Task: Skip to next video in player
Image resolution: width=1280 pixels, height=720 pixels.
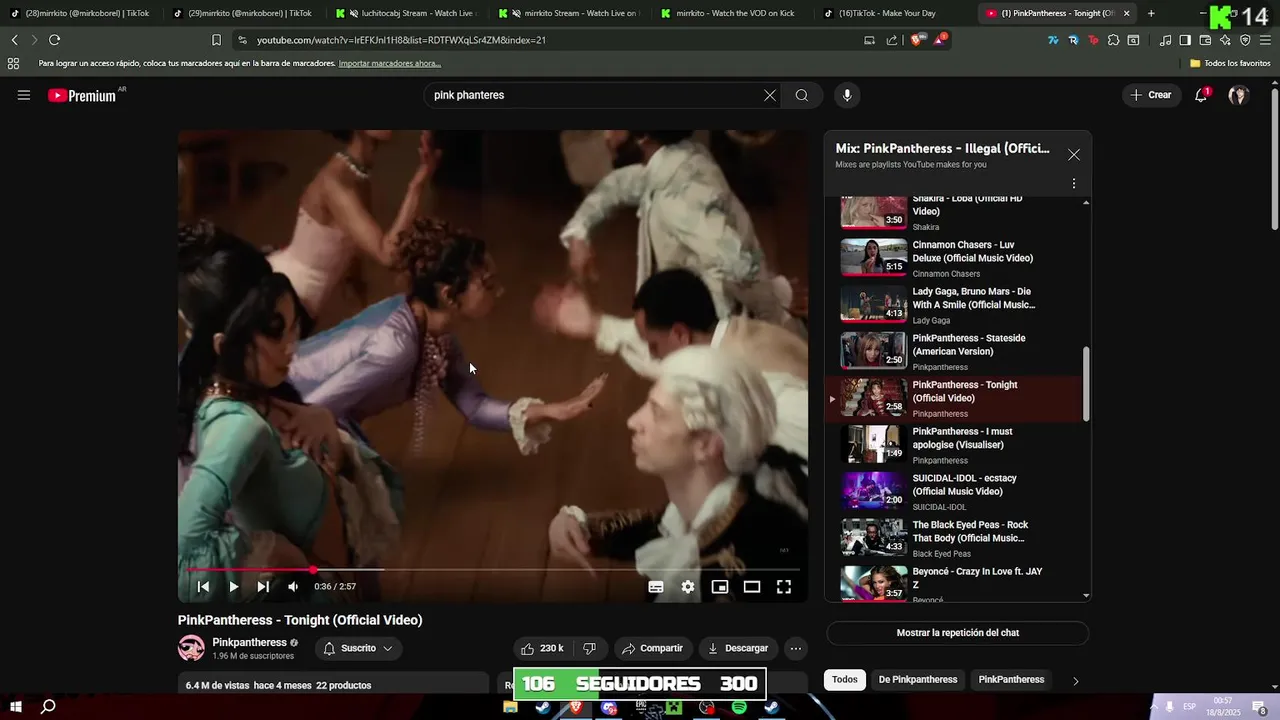Action: 263,587
